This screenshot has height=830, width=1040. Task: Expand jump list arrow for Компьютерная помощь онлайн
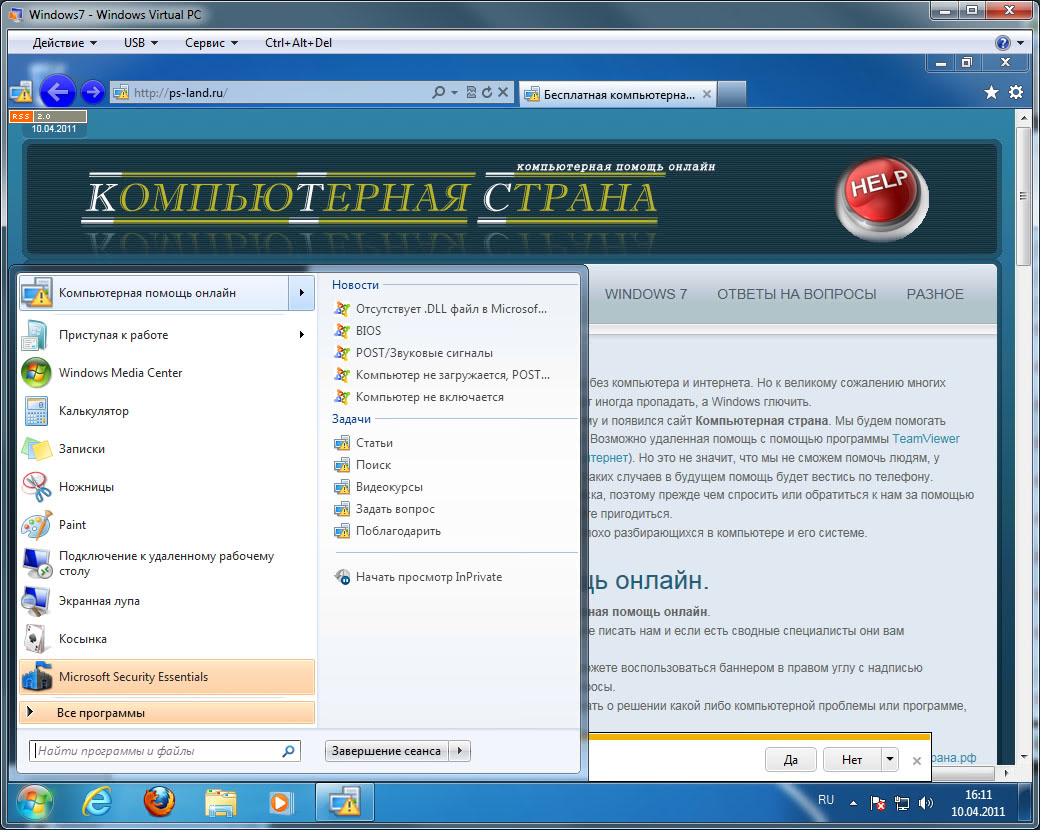(302, 293)
